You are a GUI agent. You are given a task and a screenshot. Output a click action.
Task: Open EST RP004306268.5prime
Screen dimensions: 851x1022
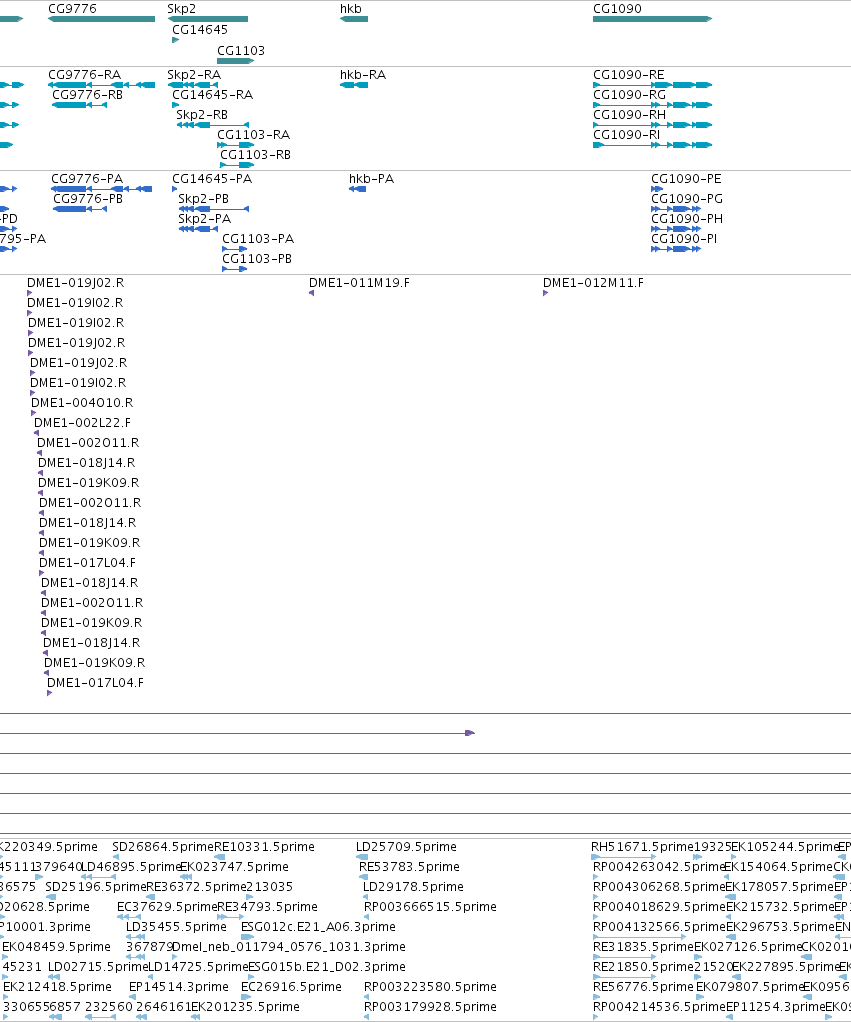[x=659, y=886]
